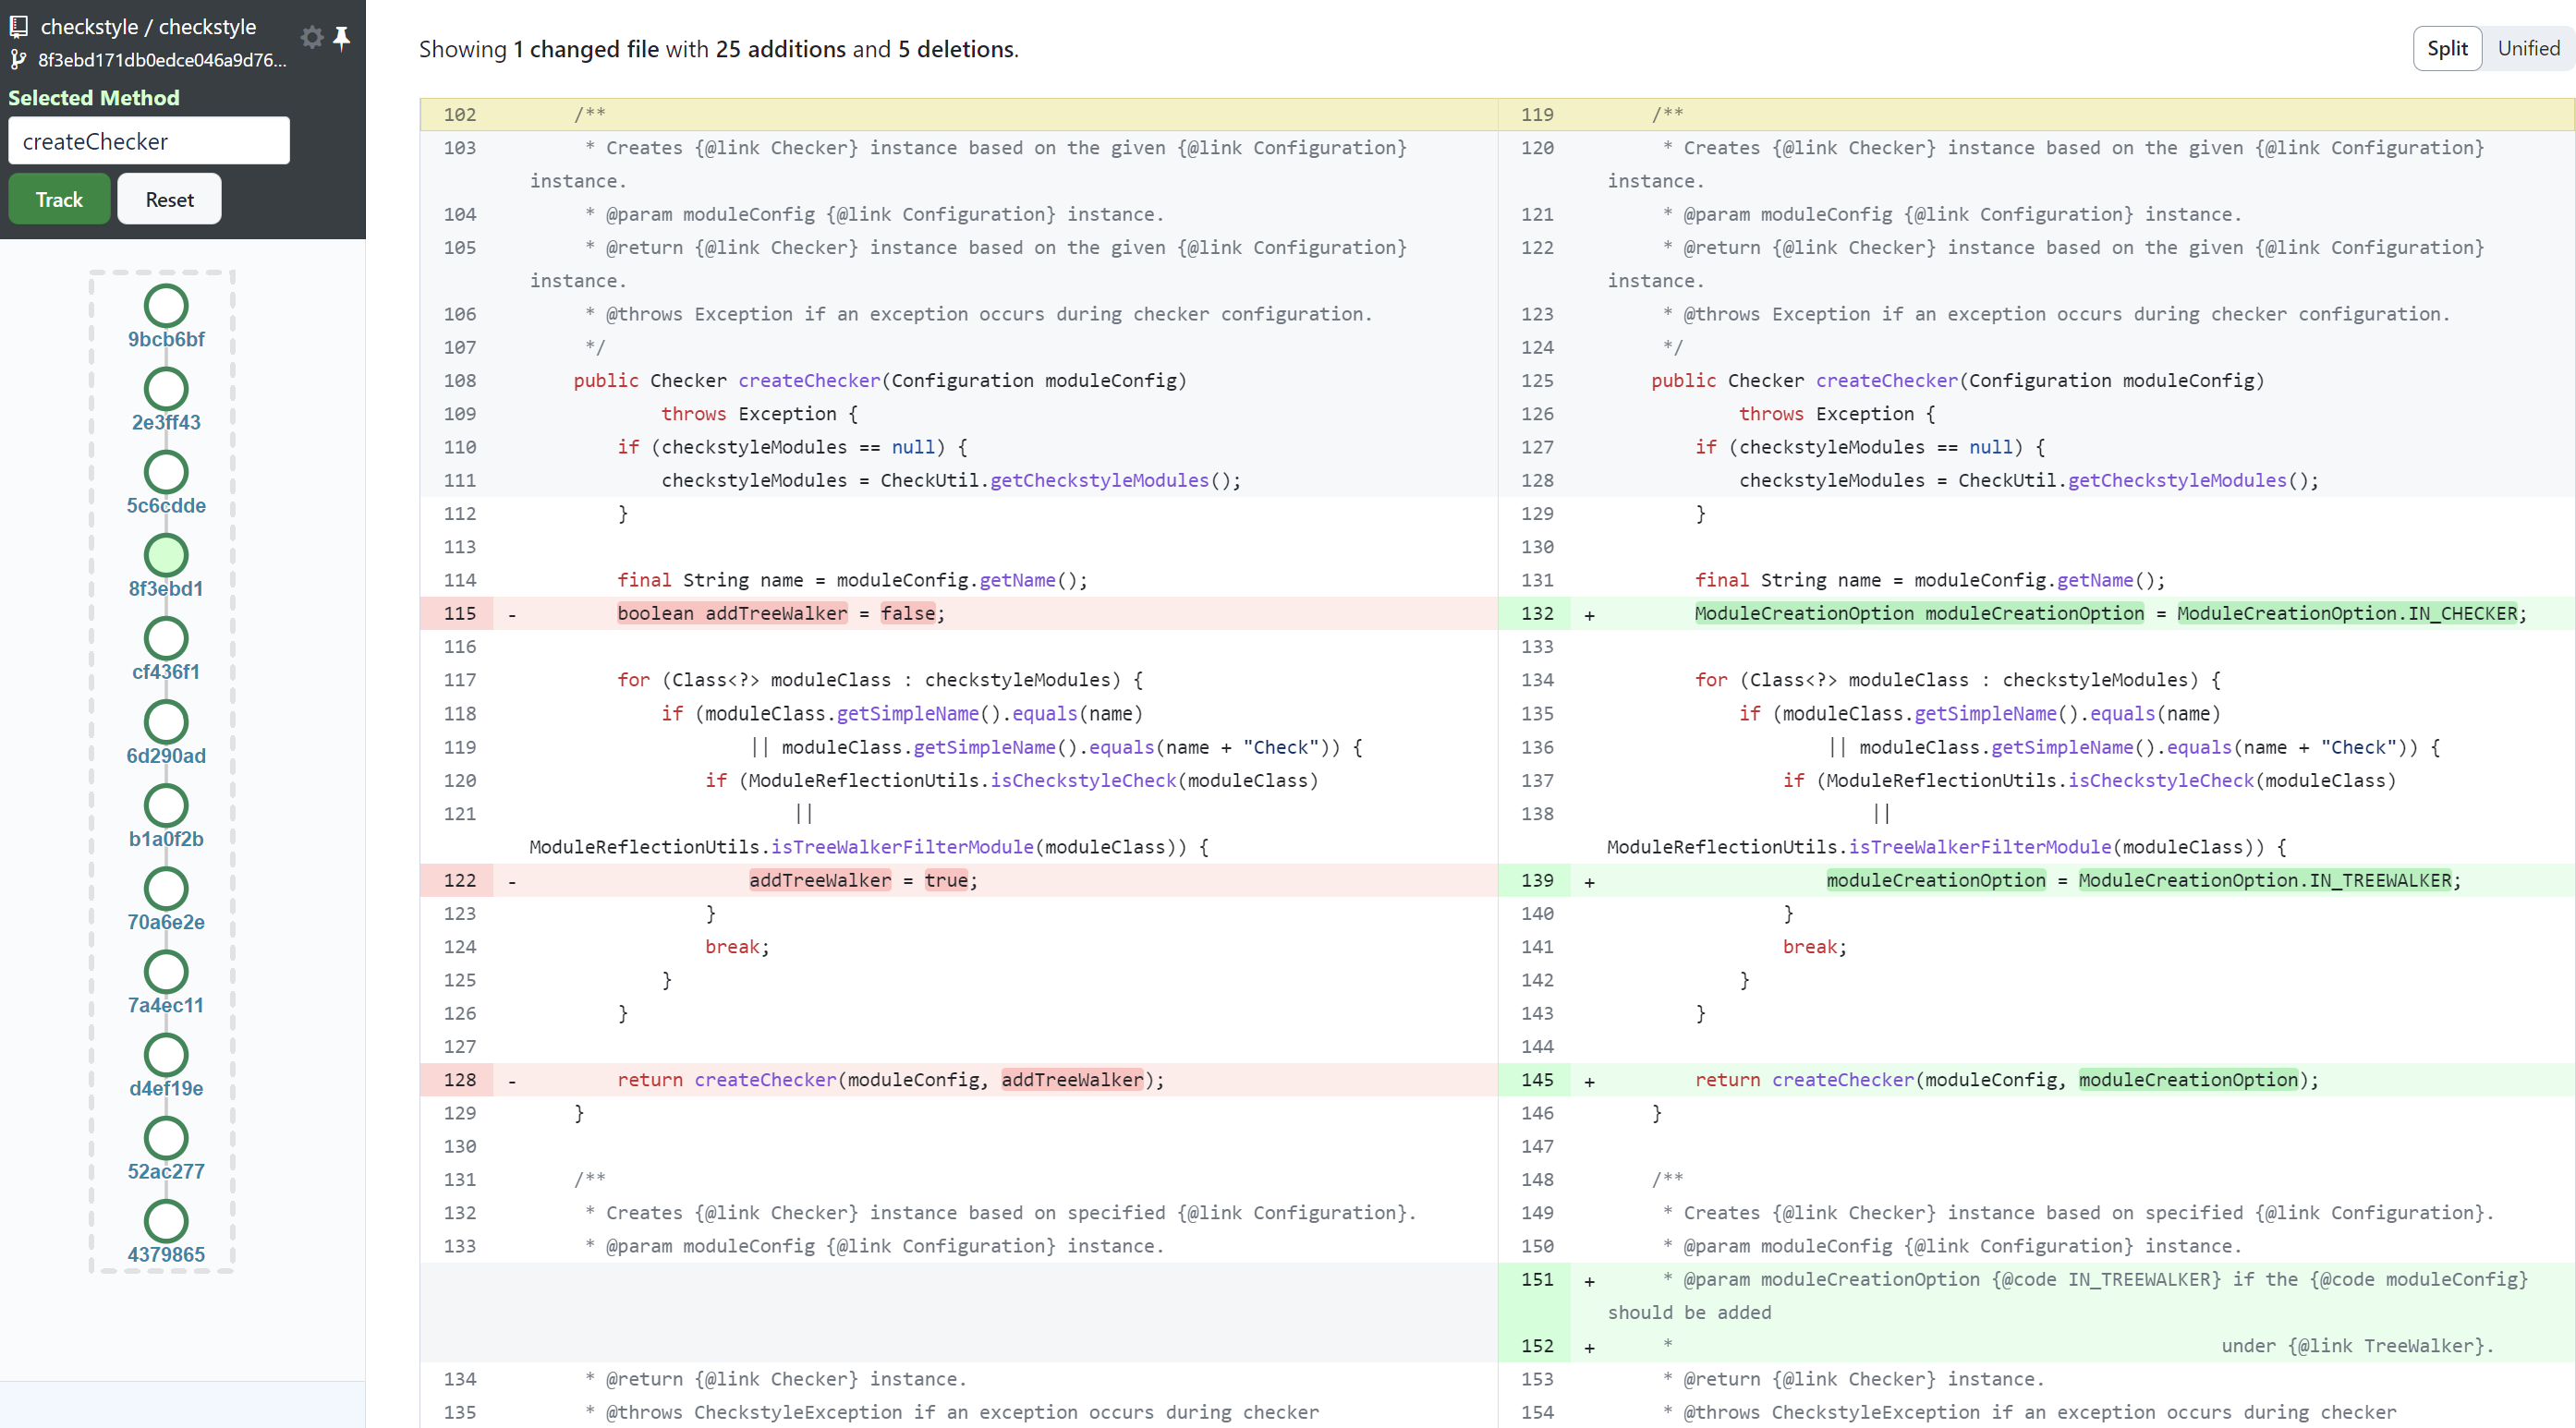The width and height of the screenshot is (2576, 1428).
Task: Select commit node 2e3ff43
Action: pos(166,389)
